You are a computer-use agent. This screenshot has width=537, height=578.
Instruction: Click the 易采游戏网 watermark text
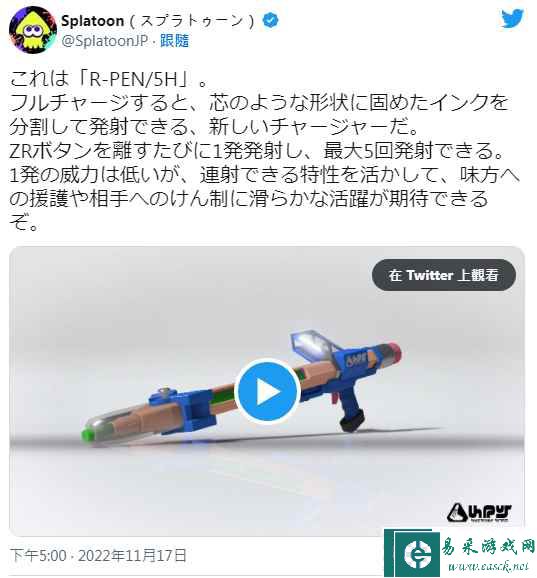[x=488, y=547]
